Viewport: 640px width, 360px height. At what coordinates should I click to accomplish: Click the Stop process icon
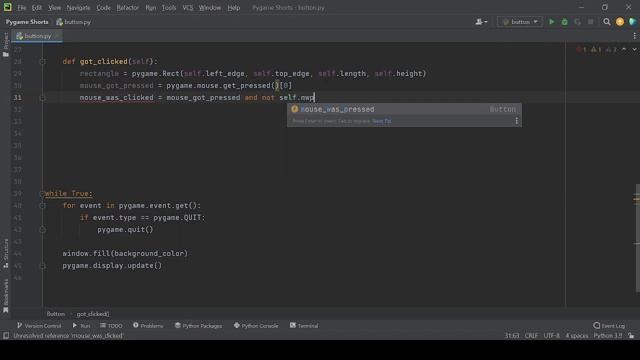591,22
